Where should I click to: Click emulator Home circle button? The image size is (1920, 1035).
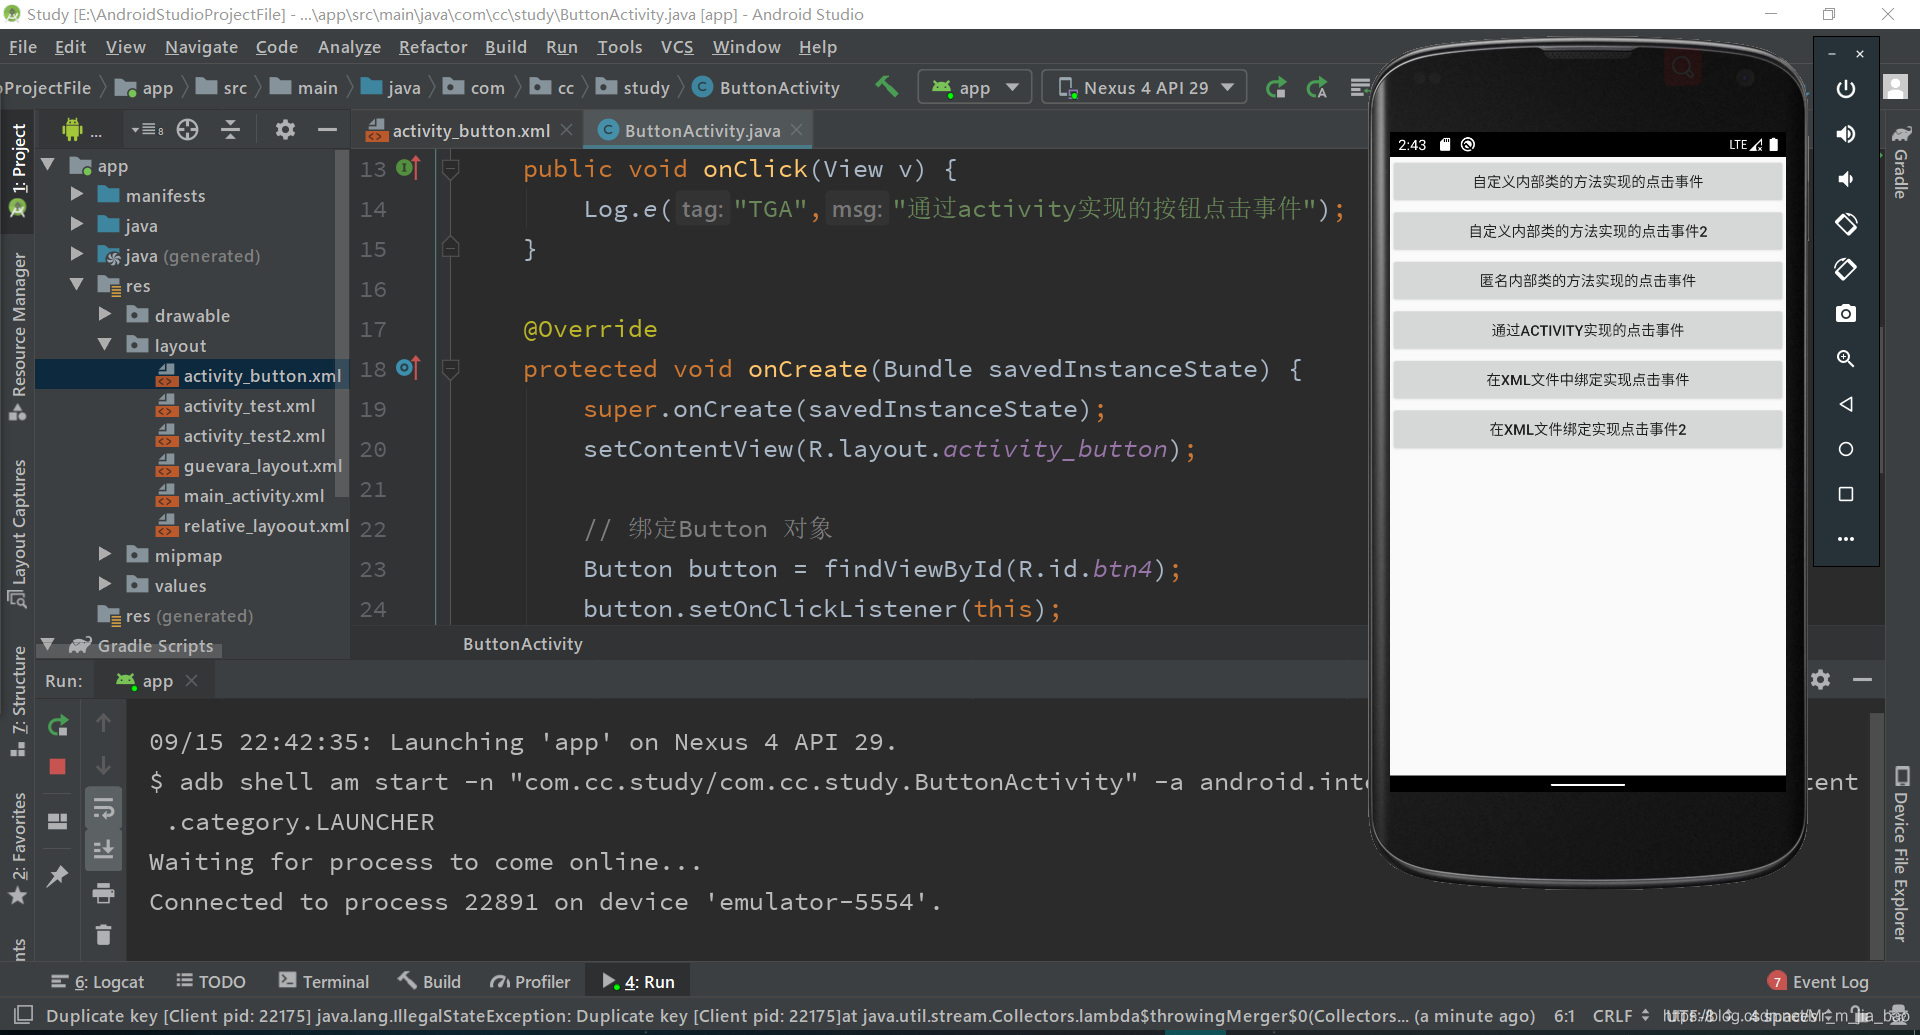tap(1846, 449)
